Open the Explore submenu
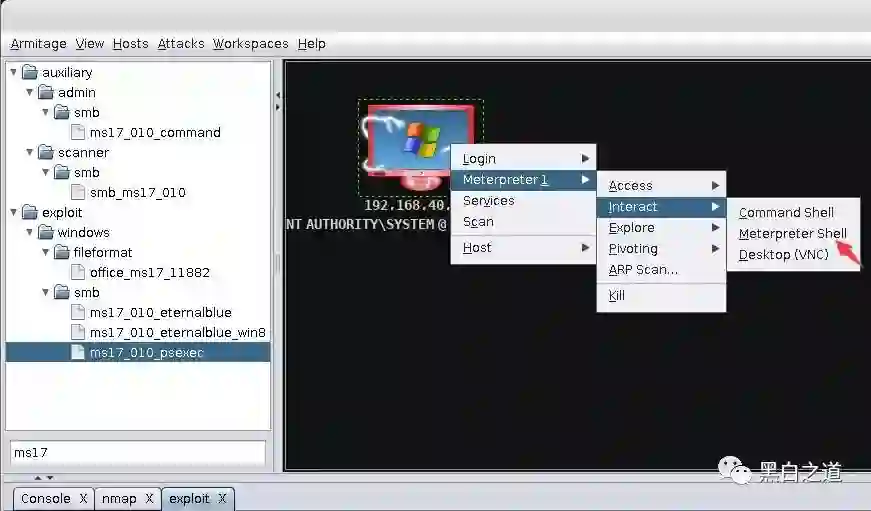The image size is (871, 511). (x=661, y=228)
